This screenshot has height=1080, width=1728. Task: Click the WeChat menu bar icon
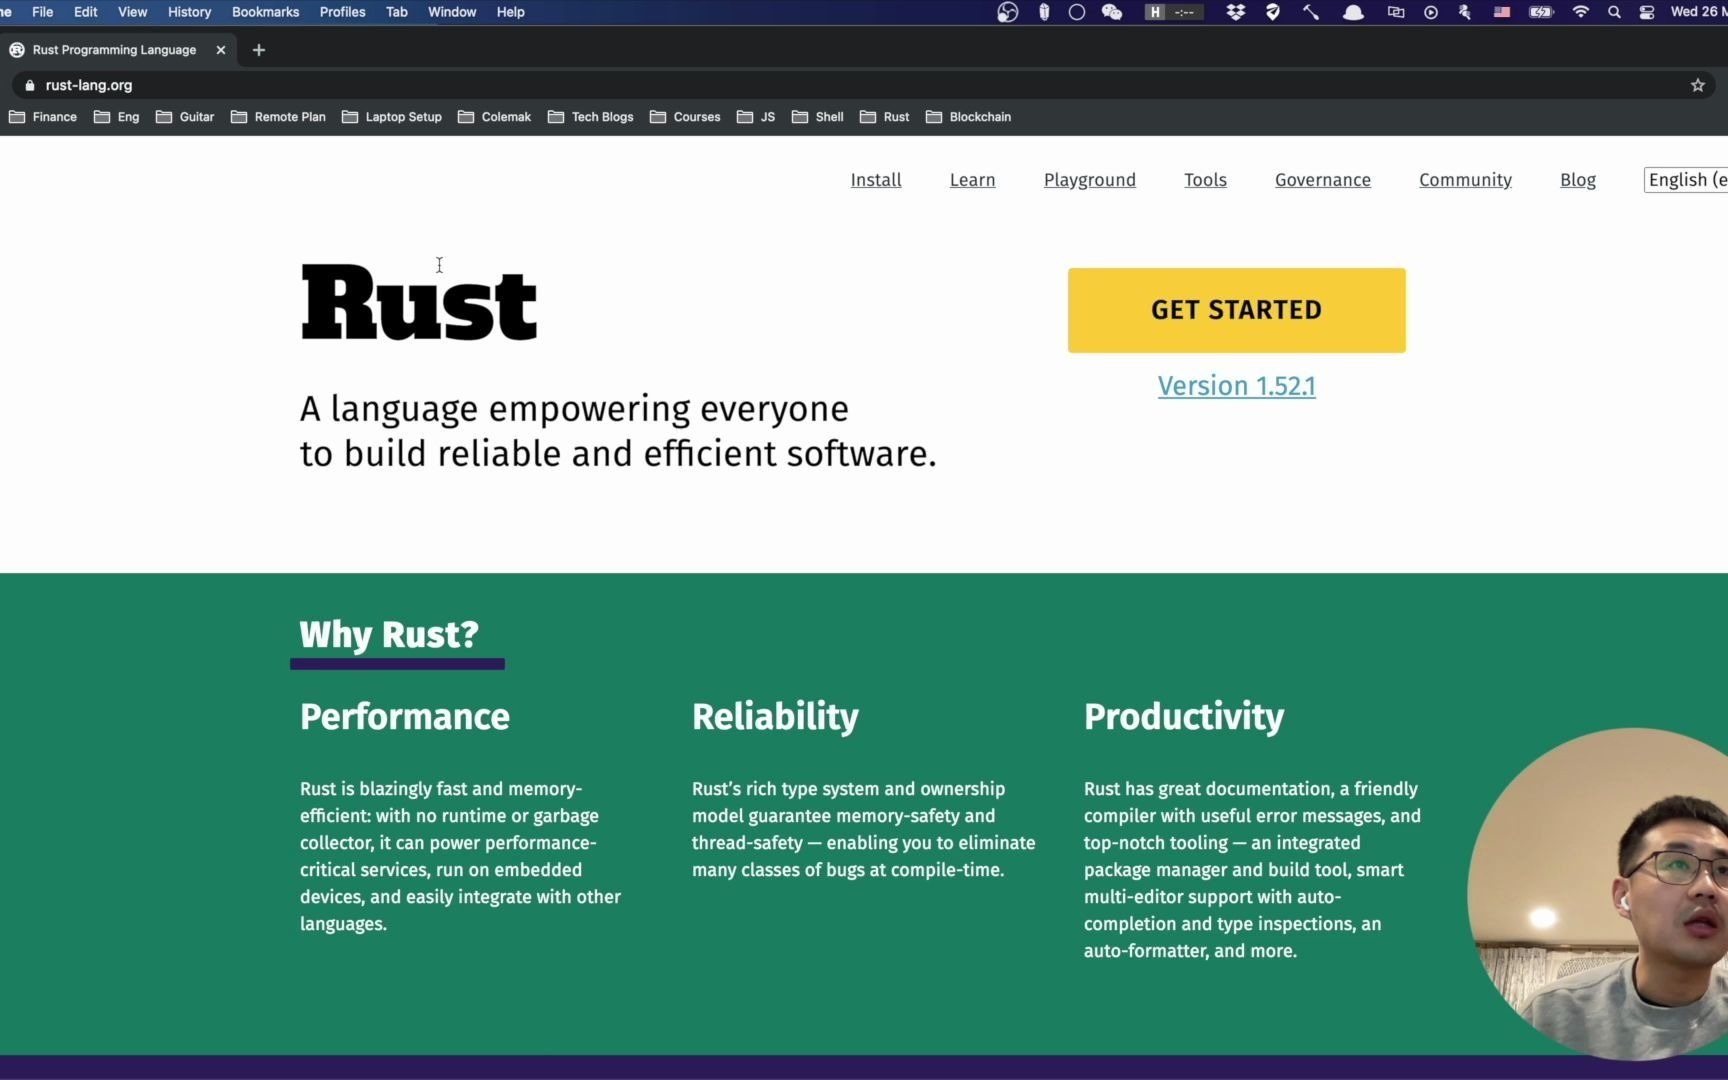pos(1111,12)
